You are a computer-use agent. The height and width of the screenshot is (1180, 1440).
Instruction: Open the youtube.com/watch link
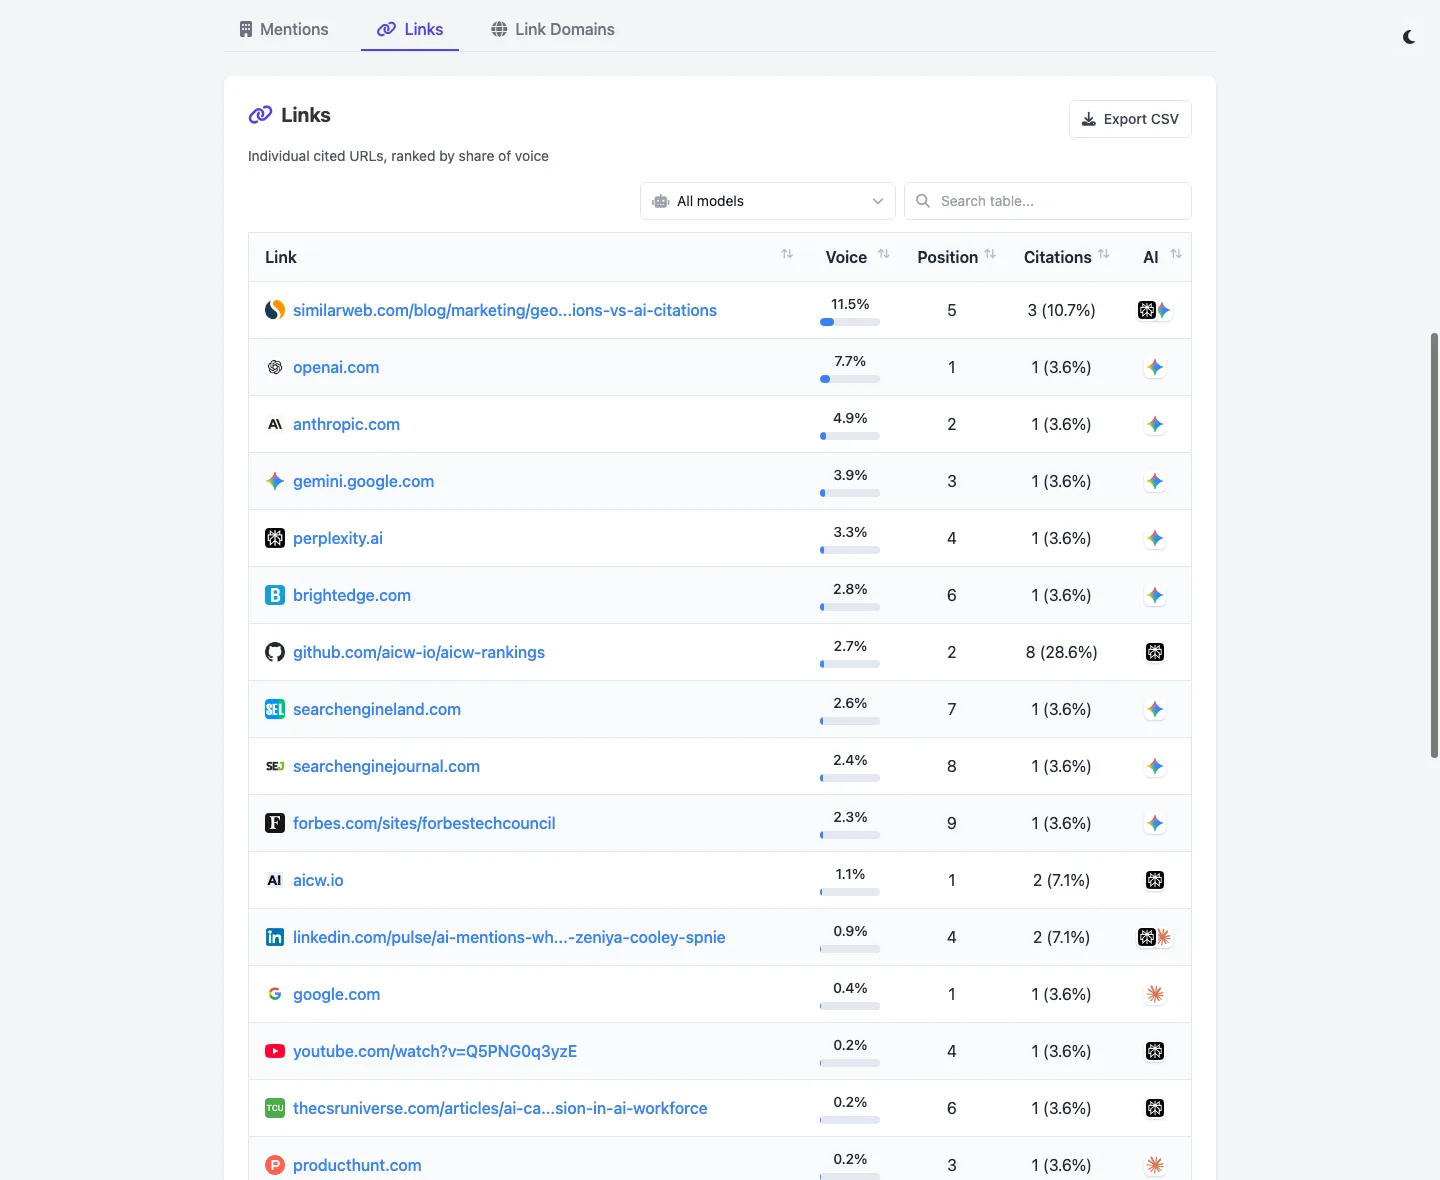click(435, 1051)
